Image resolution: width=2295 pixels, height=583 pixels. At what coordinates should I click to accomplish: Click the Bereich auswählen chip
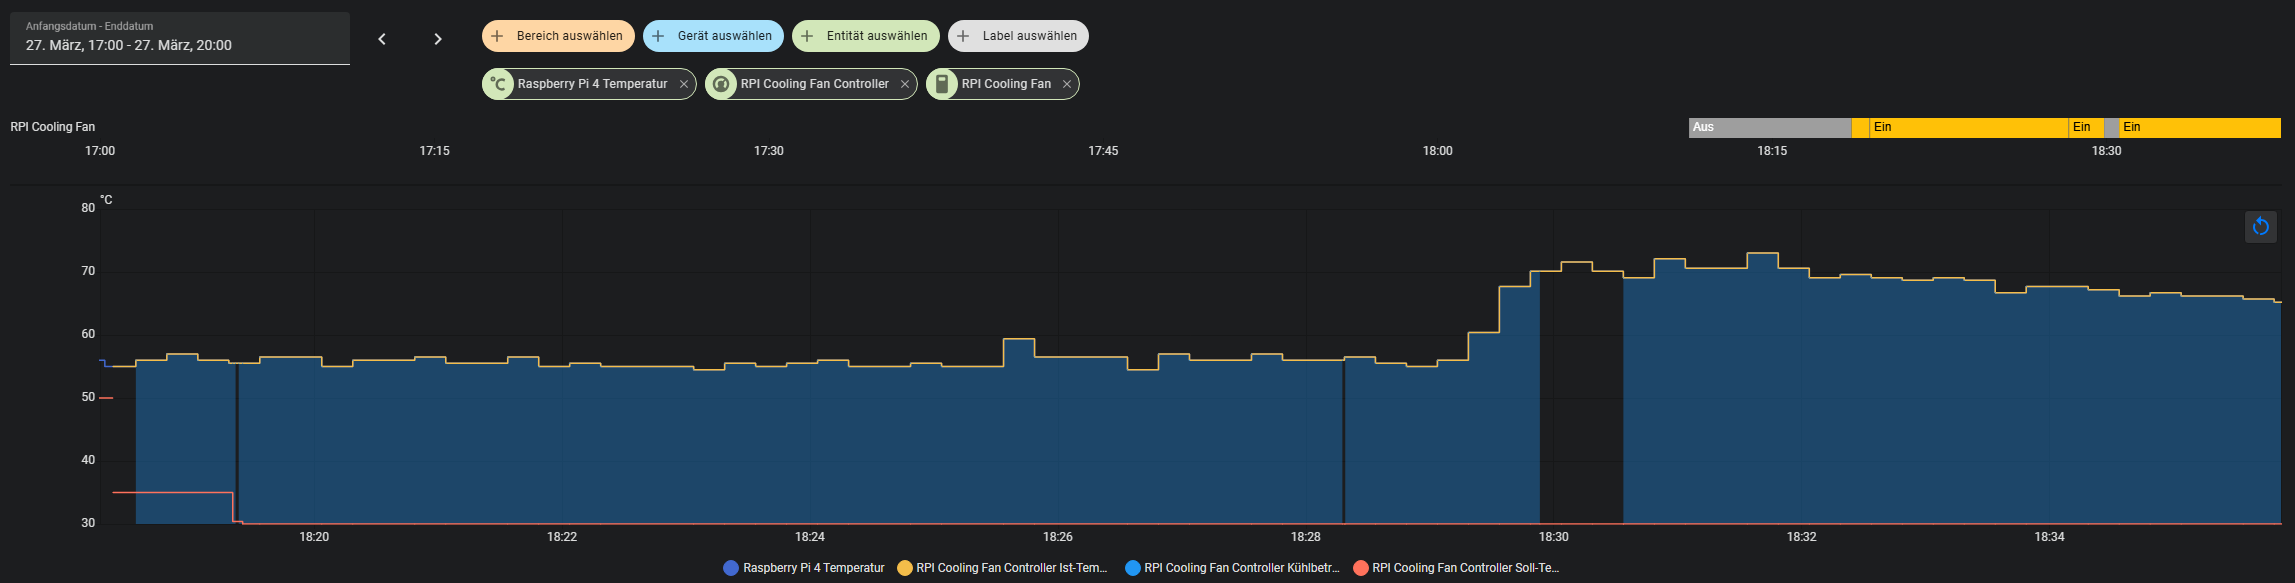coord(558,36)
